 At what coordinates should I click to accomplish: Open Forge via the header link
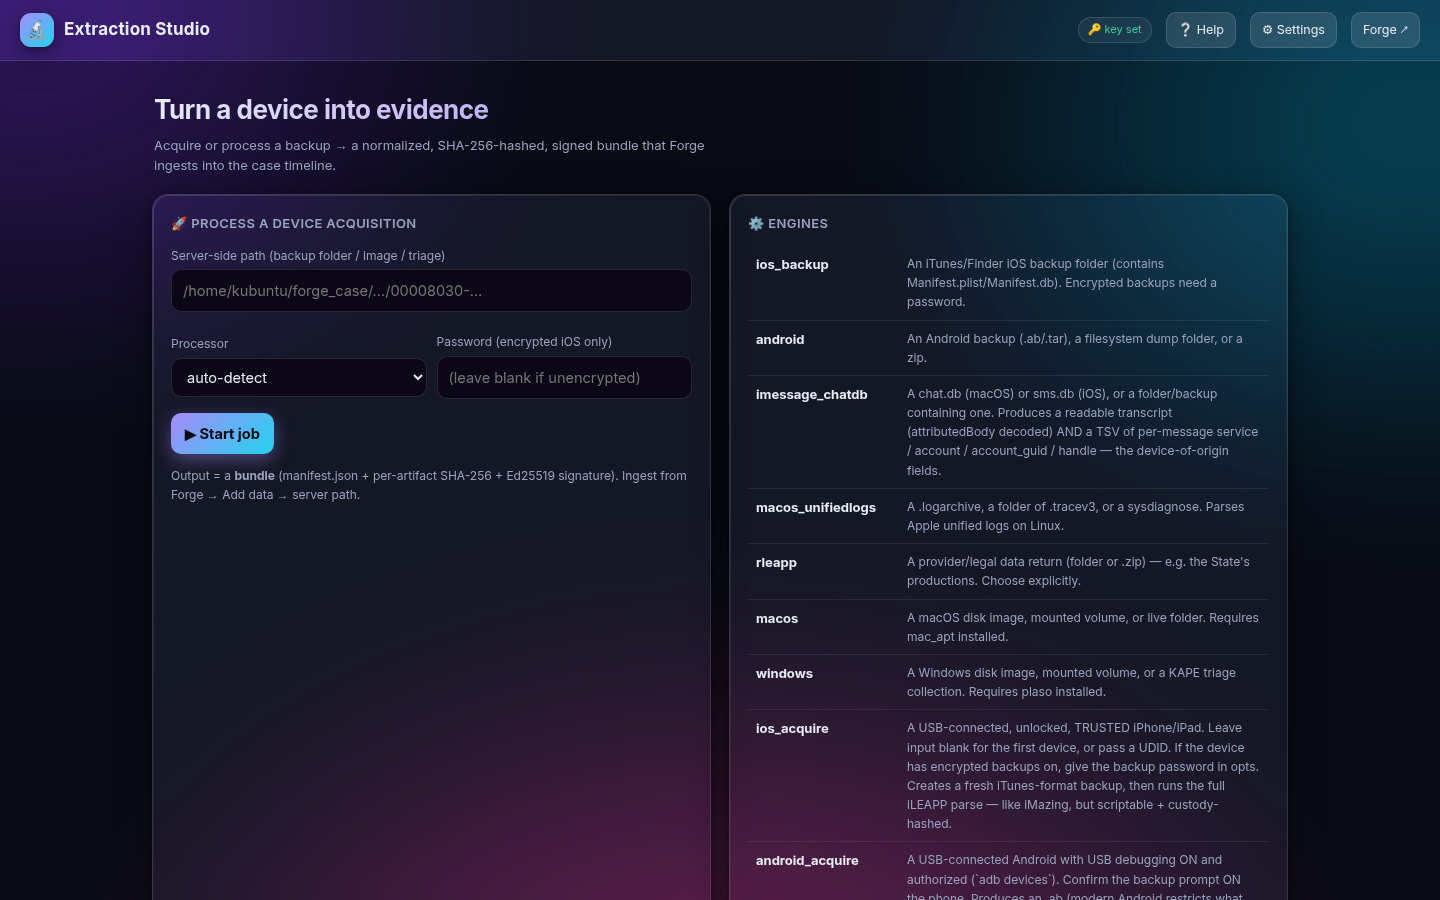pos(1385,30)
